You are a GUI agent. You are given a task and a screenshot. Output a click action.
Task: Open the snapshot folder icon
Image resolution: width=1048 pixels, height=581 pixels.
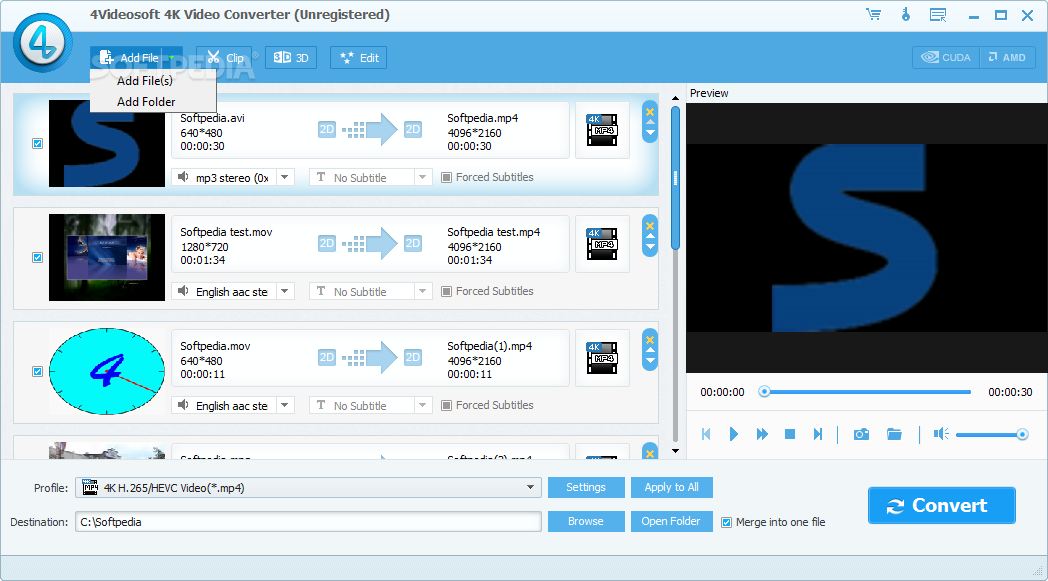pos(894,435)
